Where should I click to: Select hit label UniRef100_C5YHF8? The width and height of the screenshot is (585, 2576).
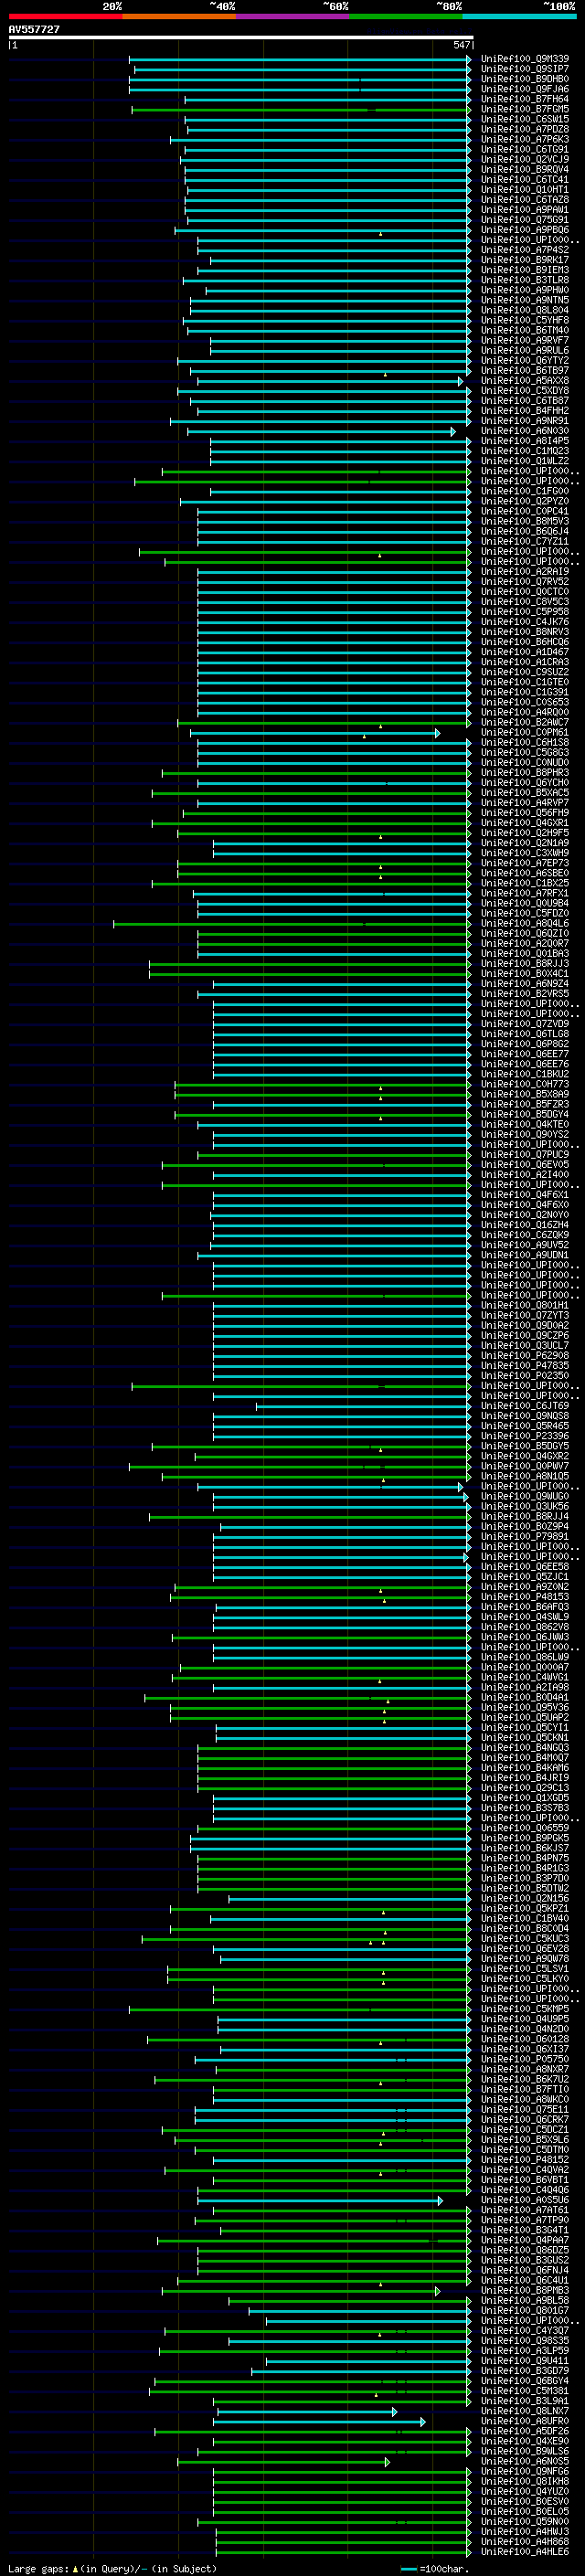[x=525, y=320]
